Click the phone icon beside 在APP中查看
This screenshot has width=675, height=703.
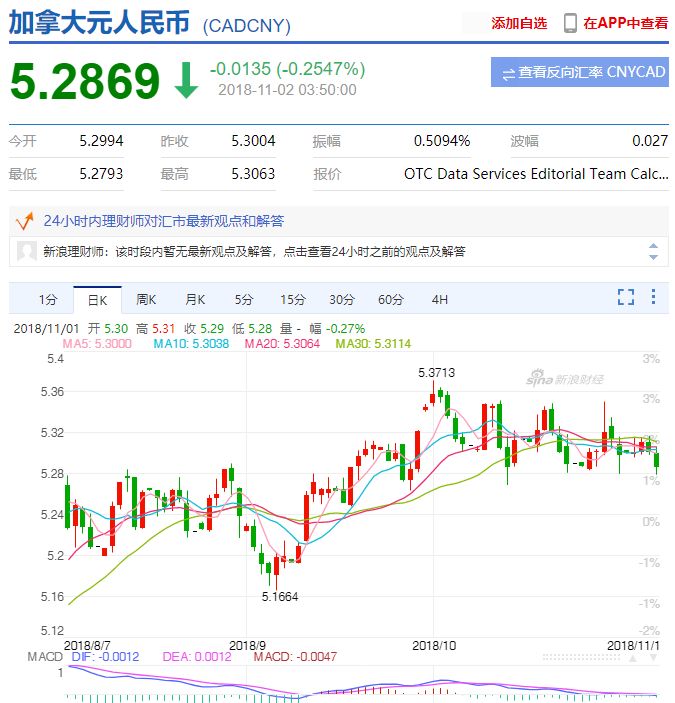pyautogui.click(x=570, y=23)
